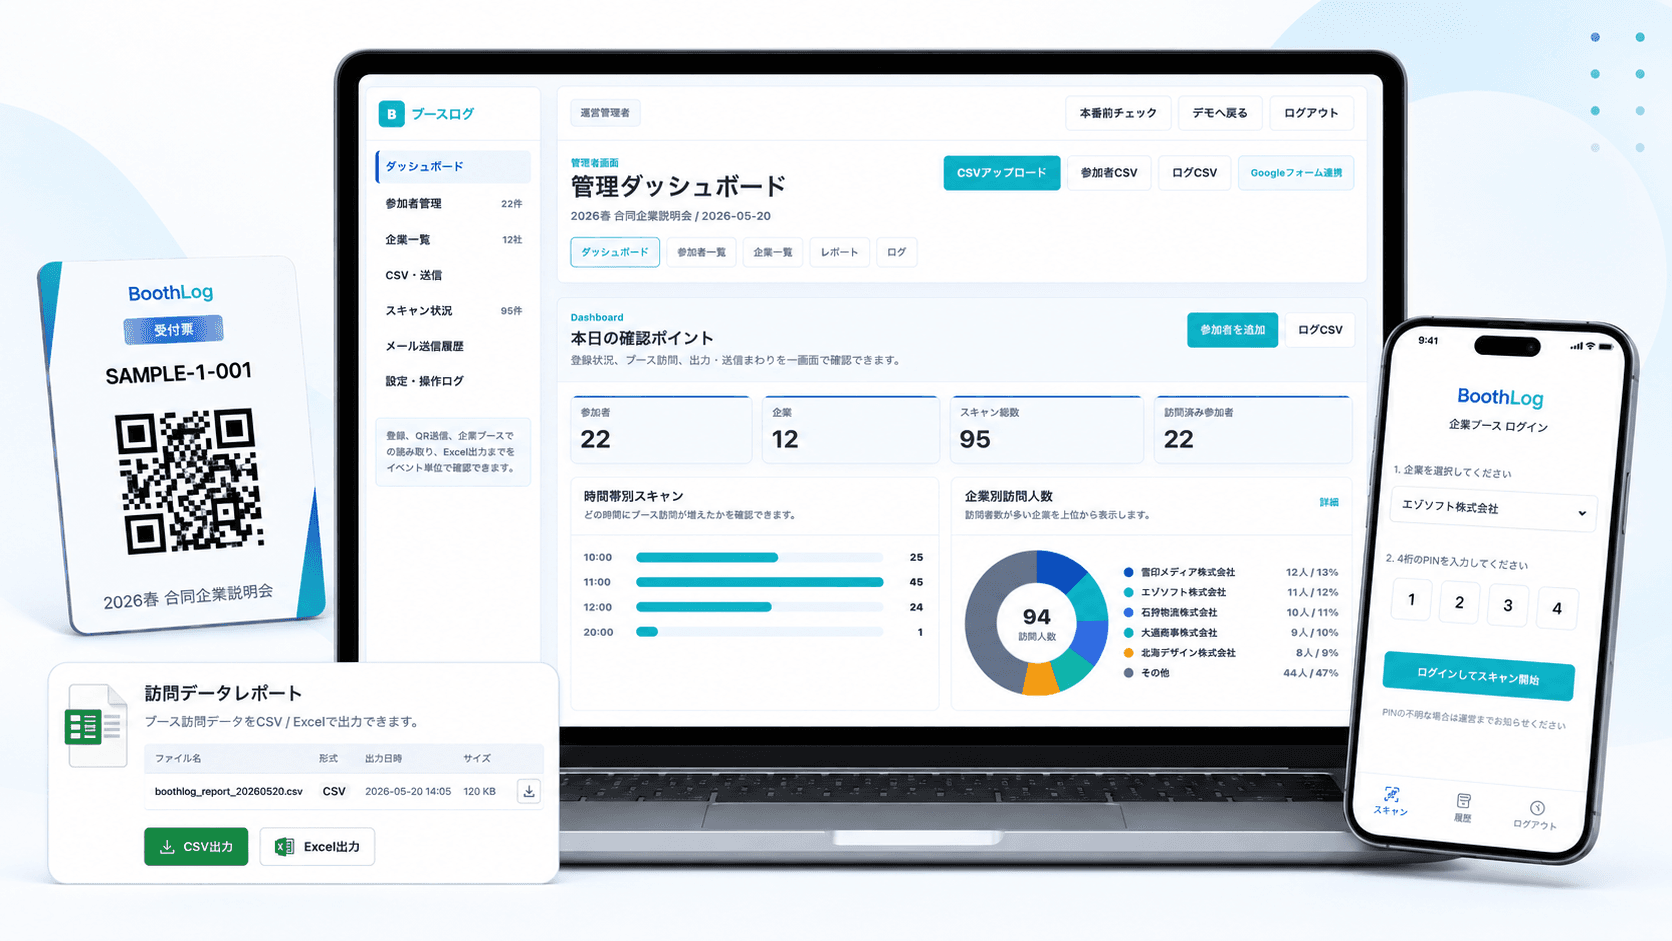Click the BoothLog B logo icon in sidebar
The image size is (1672, 941).
(391, 114)
